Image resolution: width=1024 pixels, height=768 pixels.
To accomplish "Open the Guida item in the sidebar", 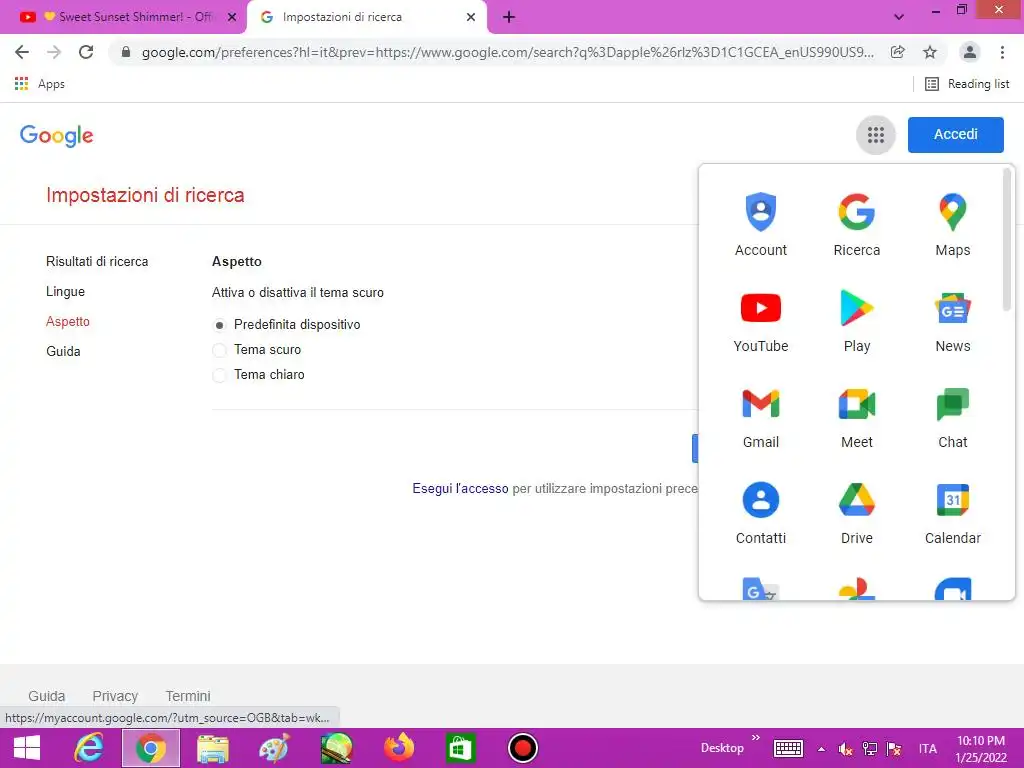I will pos(63,351).
